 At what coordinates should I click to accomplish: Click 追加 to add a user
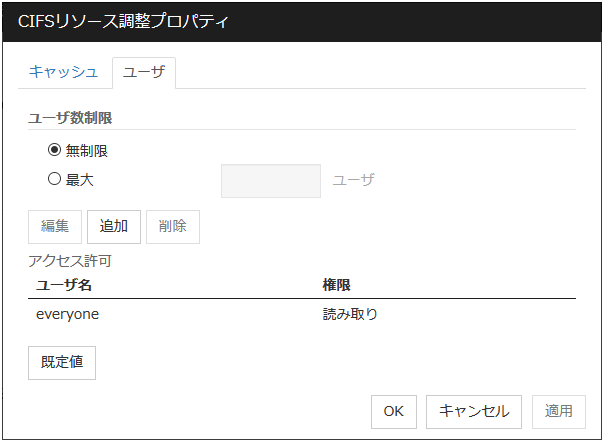[x=114, y=226]
